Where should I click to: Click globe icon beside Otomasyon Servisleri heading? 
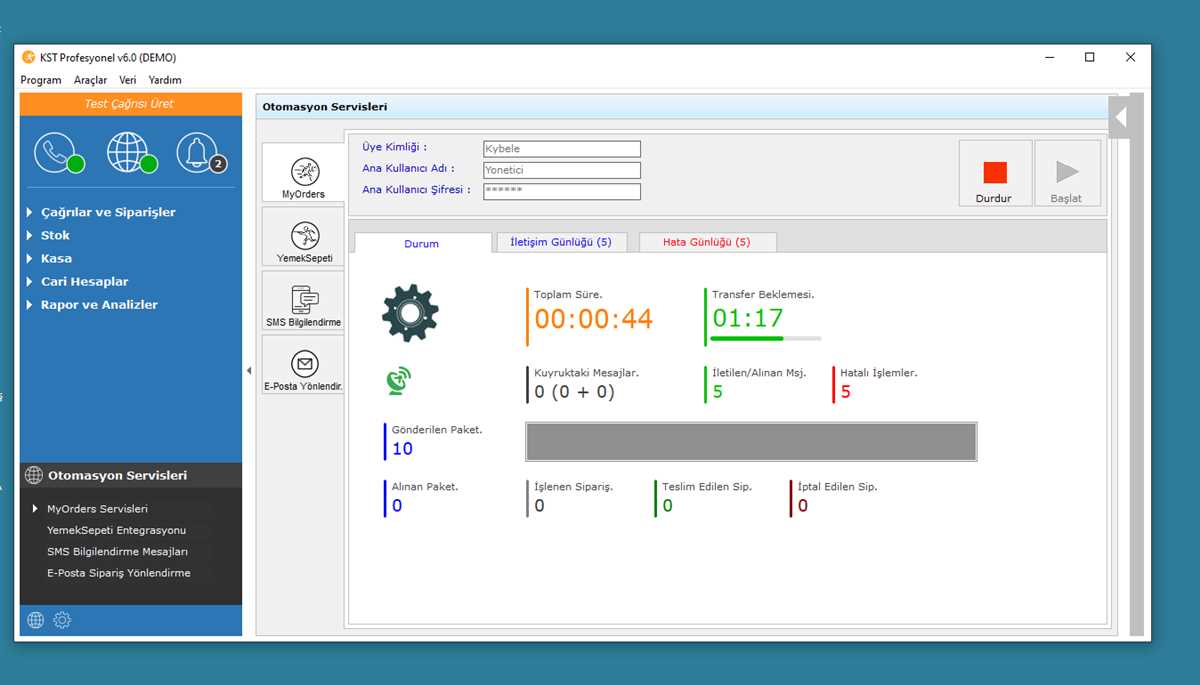(x=34, y=476)
